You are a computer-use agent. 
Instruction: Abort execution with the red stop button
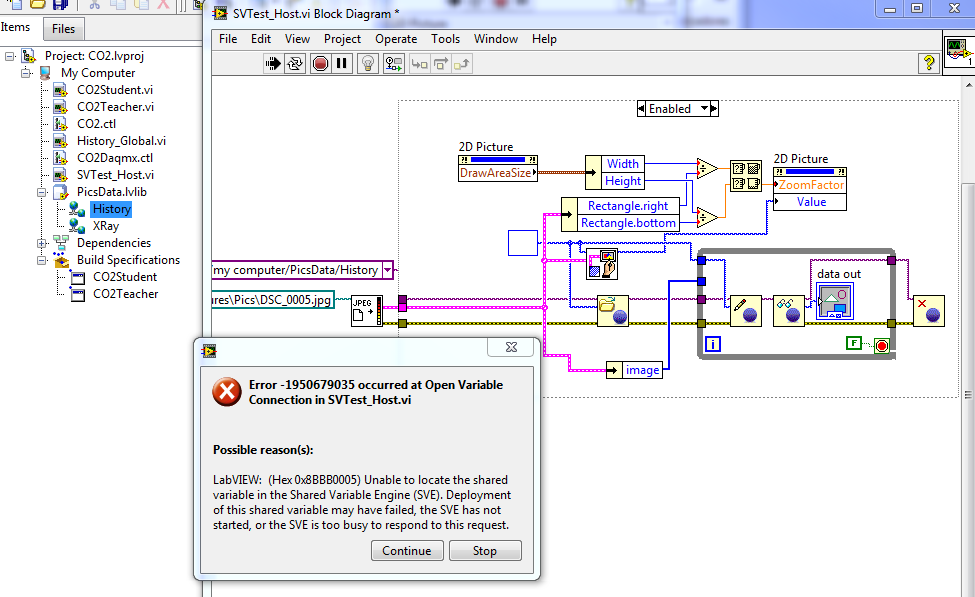point(320,63)
